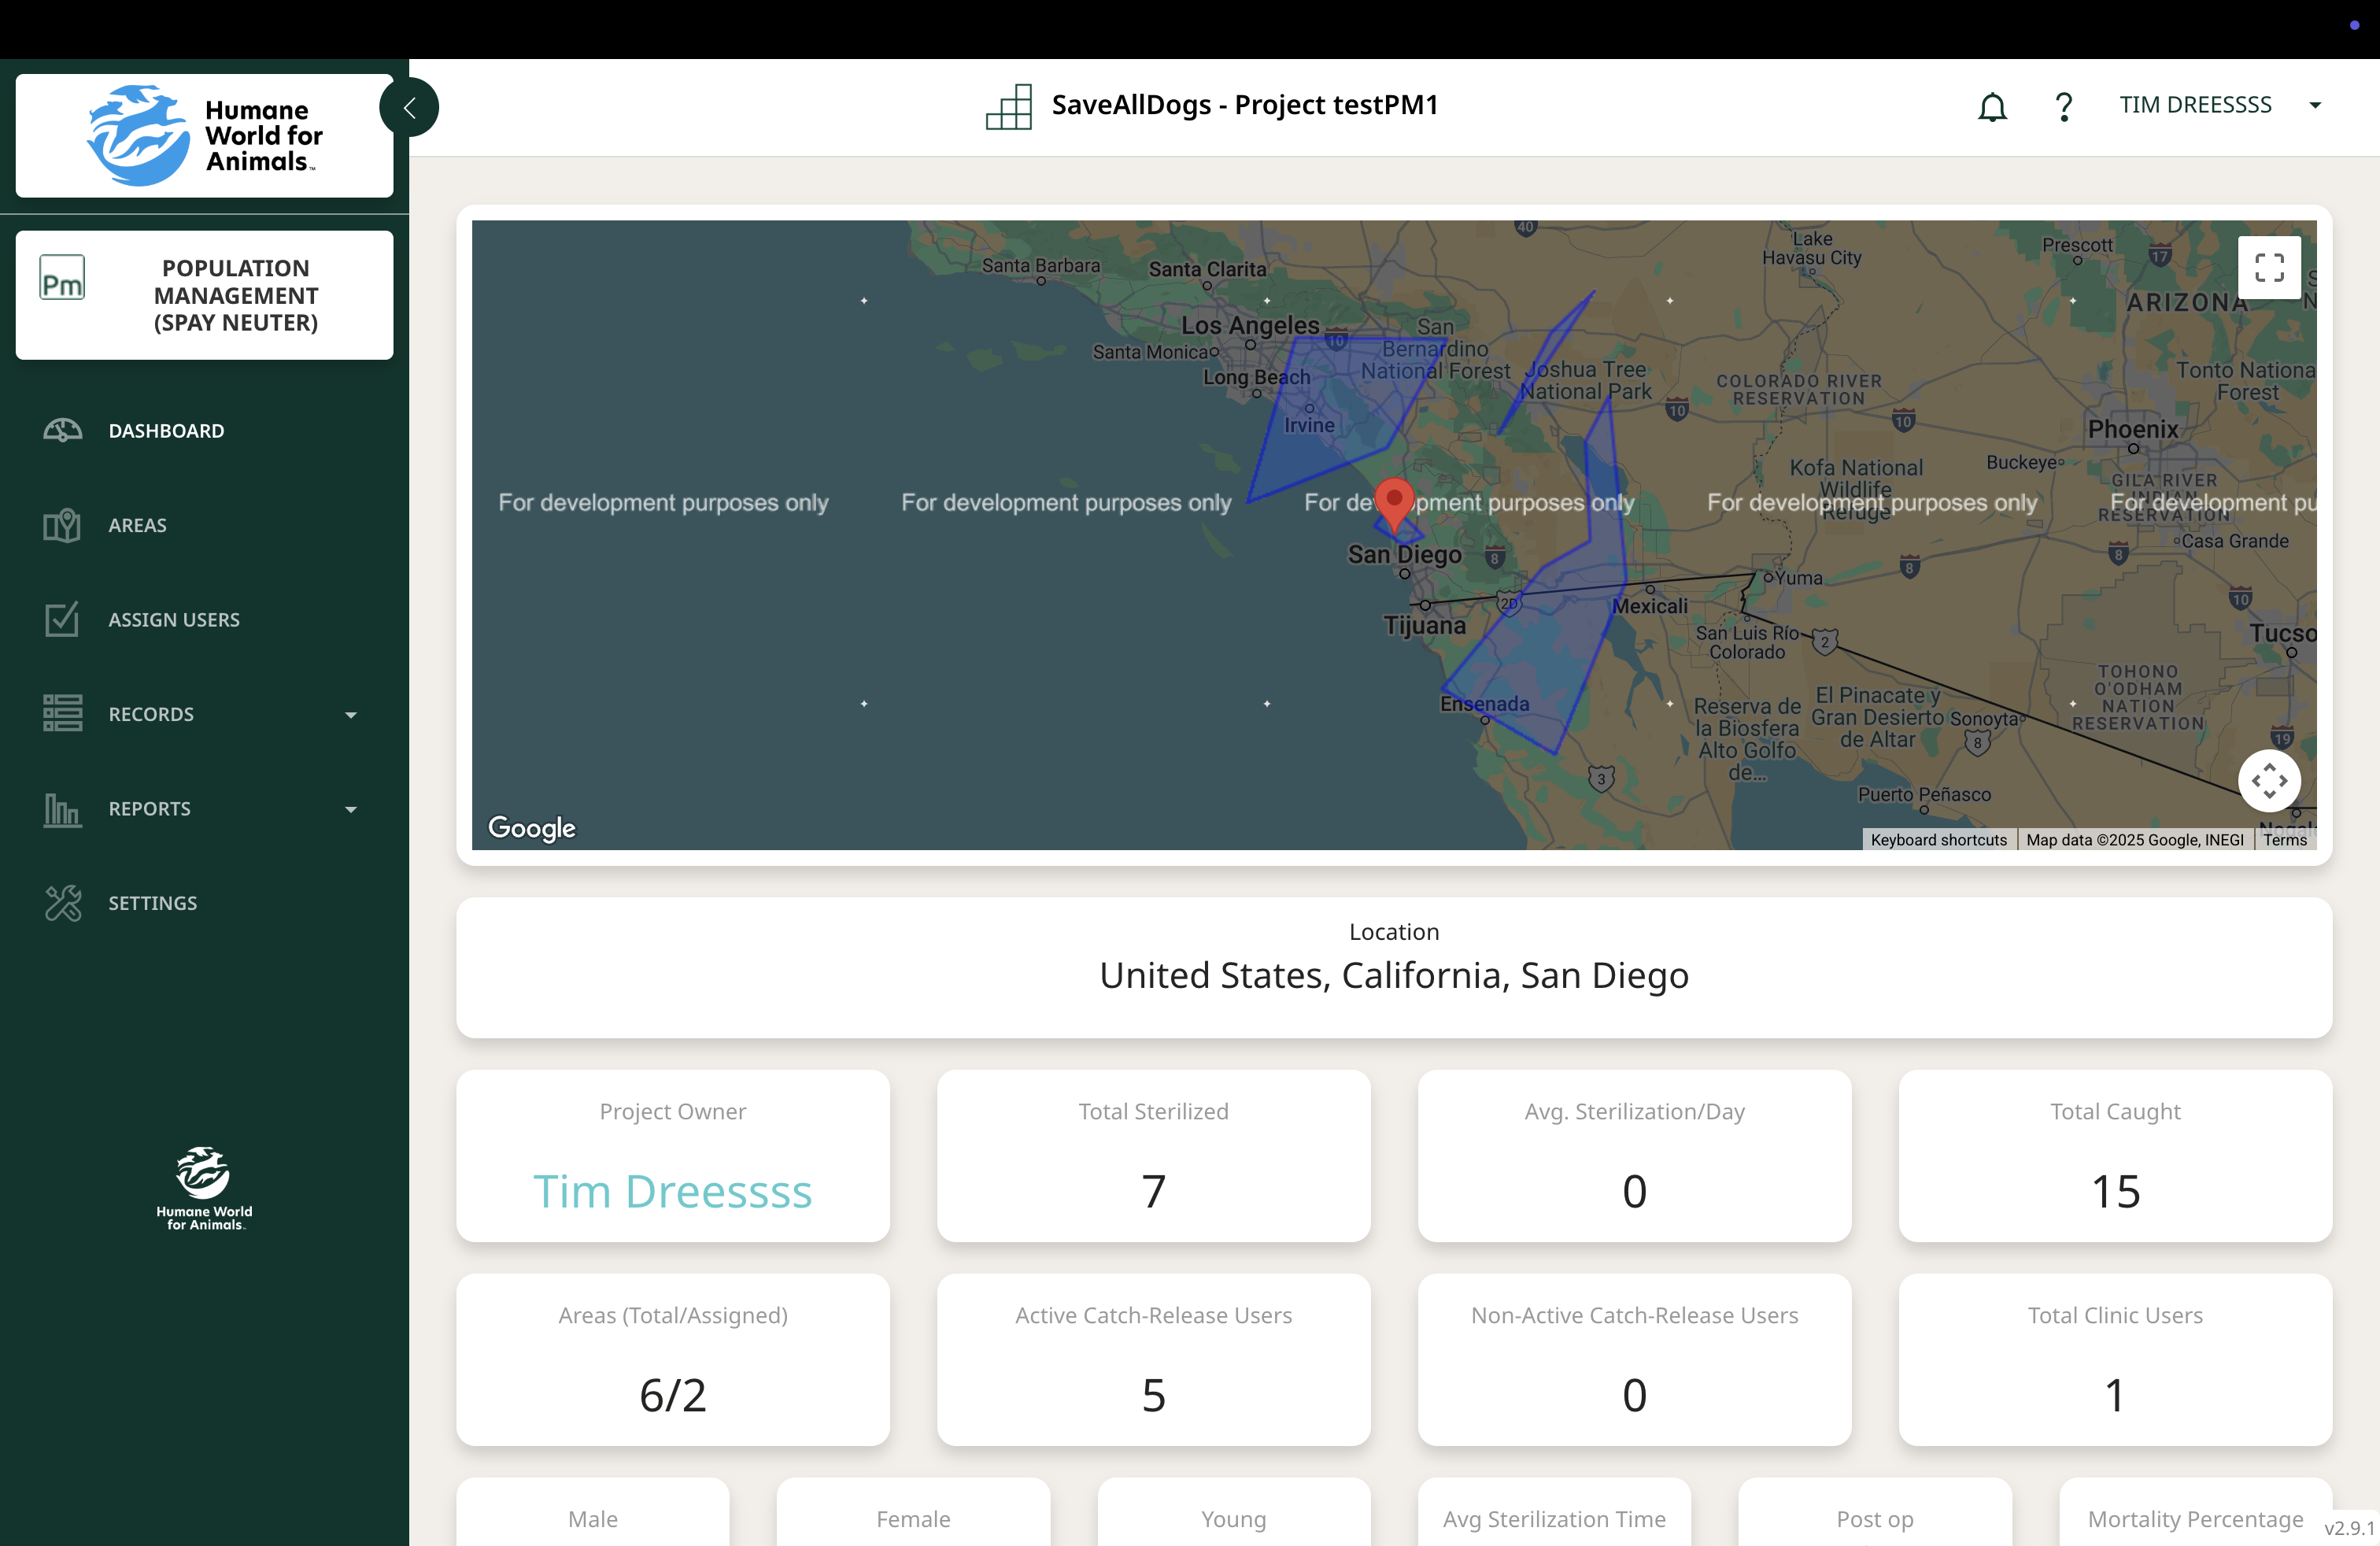Expand the Records dropdown
Viewport: 2380px width, 1546px height.
click(x=351, y=713)
